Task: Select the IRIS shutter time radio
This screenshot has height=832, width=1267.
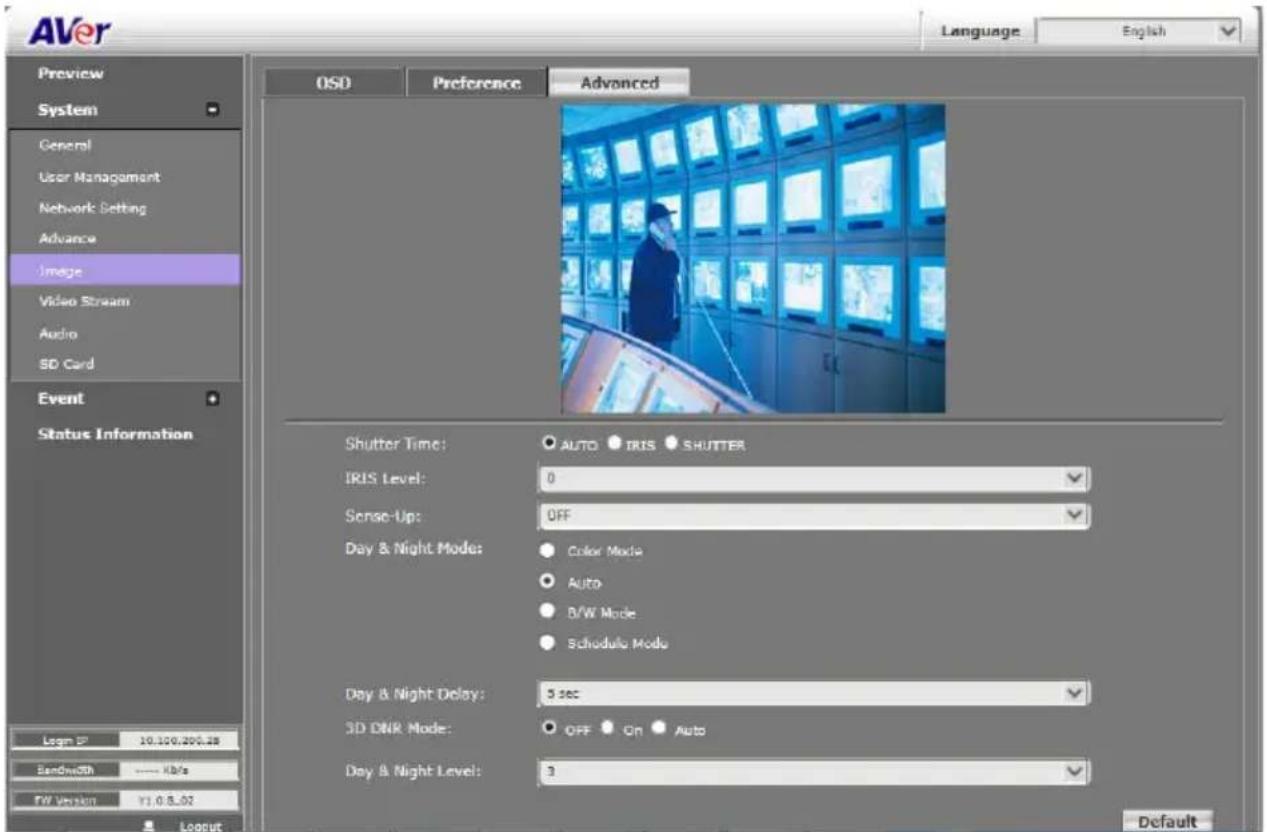Action: click(607, 445)
